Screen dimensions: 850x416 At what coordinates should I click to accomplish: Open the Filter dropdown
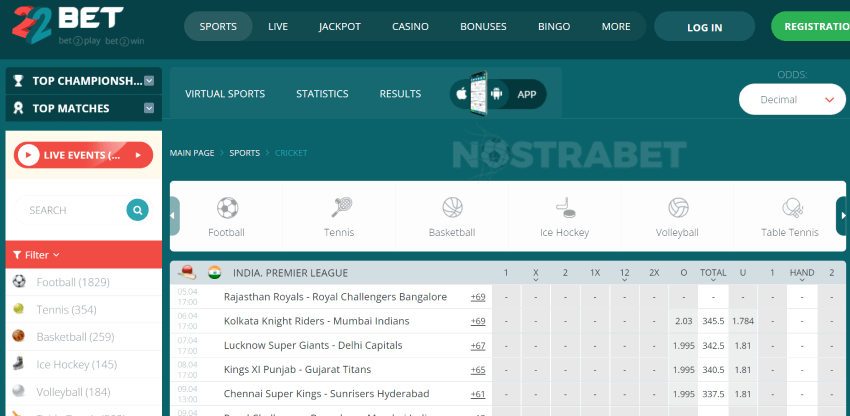click(x=36, y=255)
